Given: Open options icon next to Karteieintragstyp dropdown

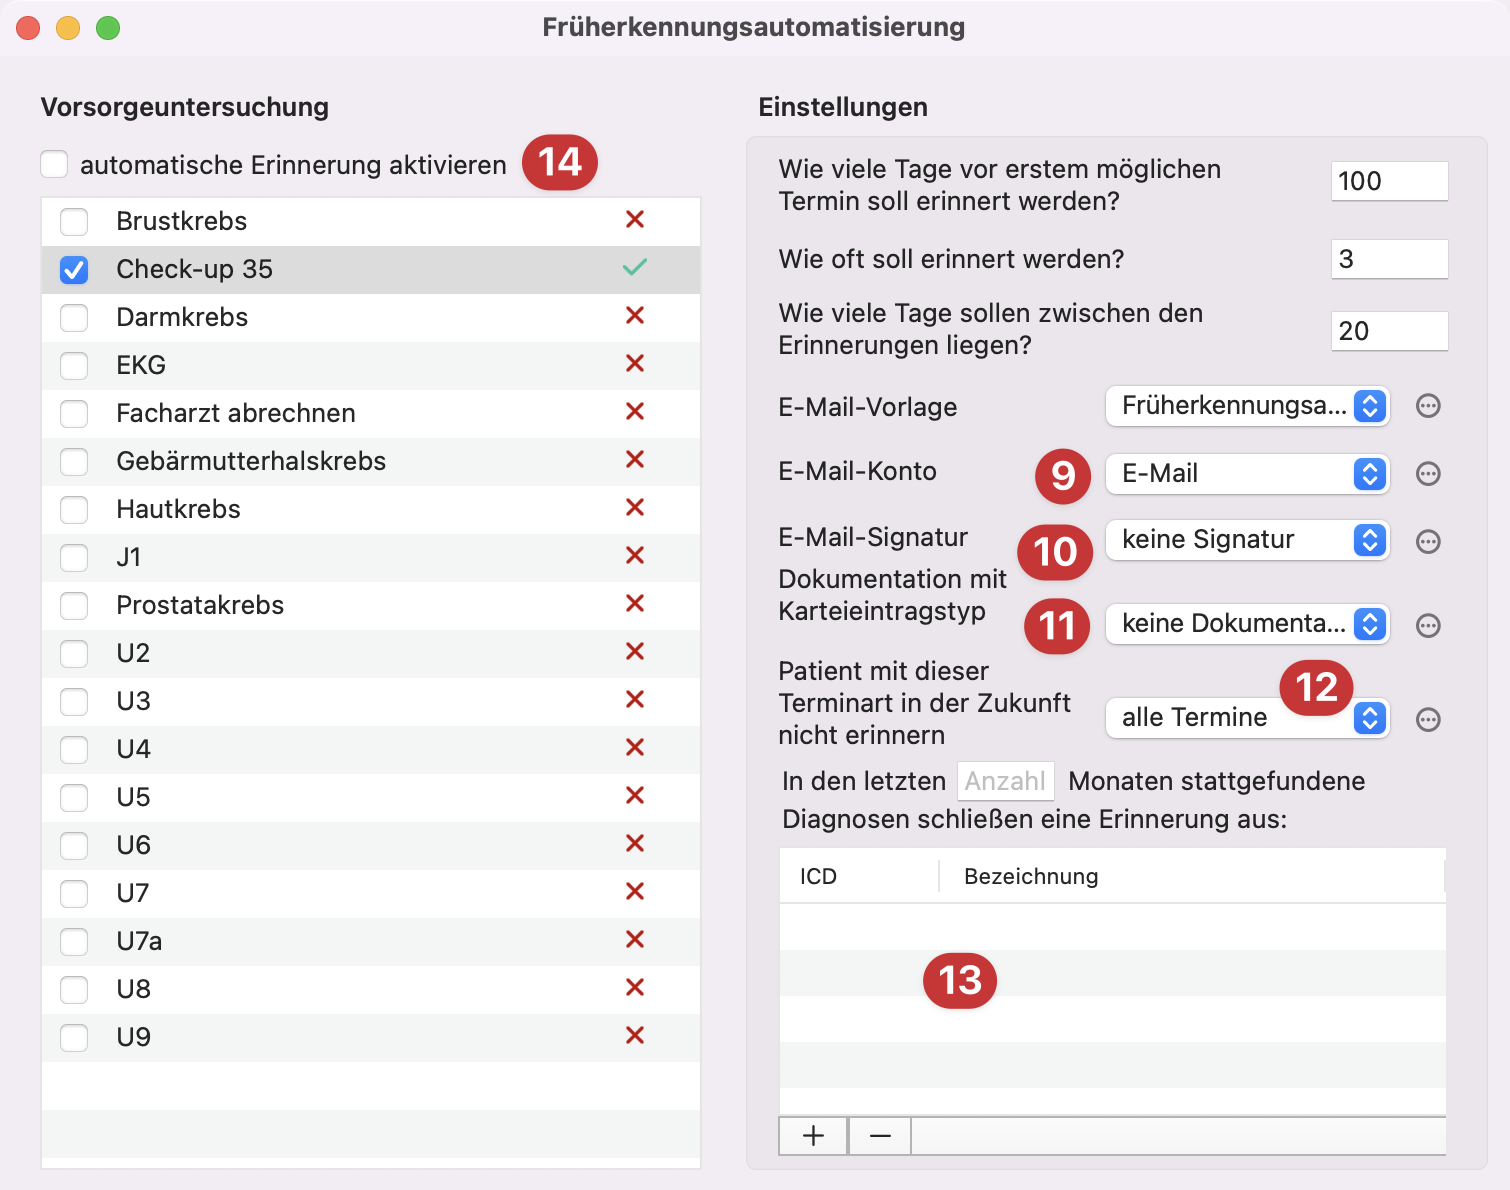Looking at the screenshot, I should point(1428,626).
